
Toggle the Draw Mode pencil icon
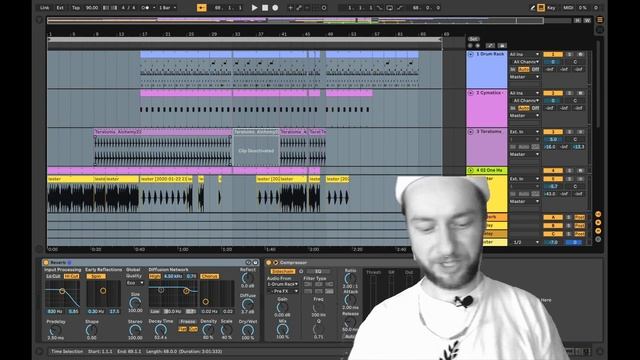click(533, 8)
